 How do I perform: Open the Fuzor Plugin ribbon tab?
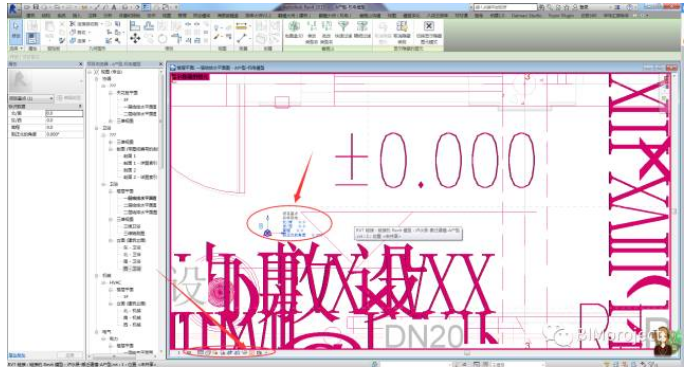(x=561, y=15)
